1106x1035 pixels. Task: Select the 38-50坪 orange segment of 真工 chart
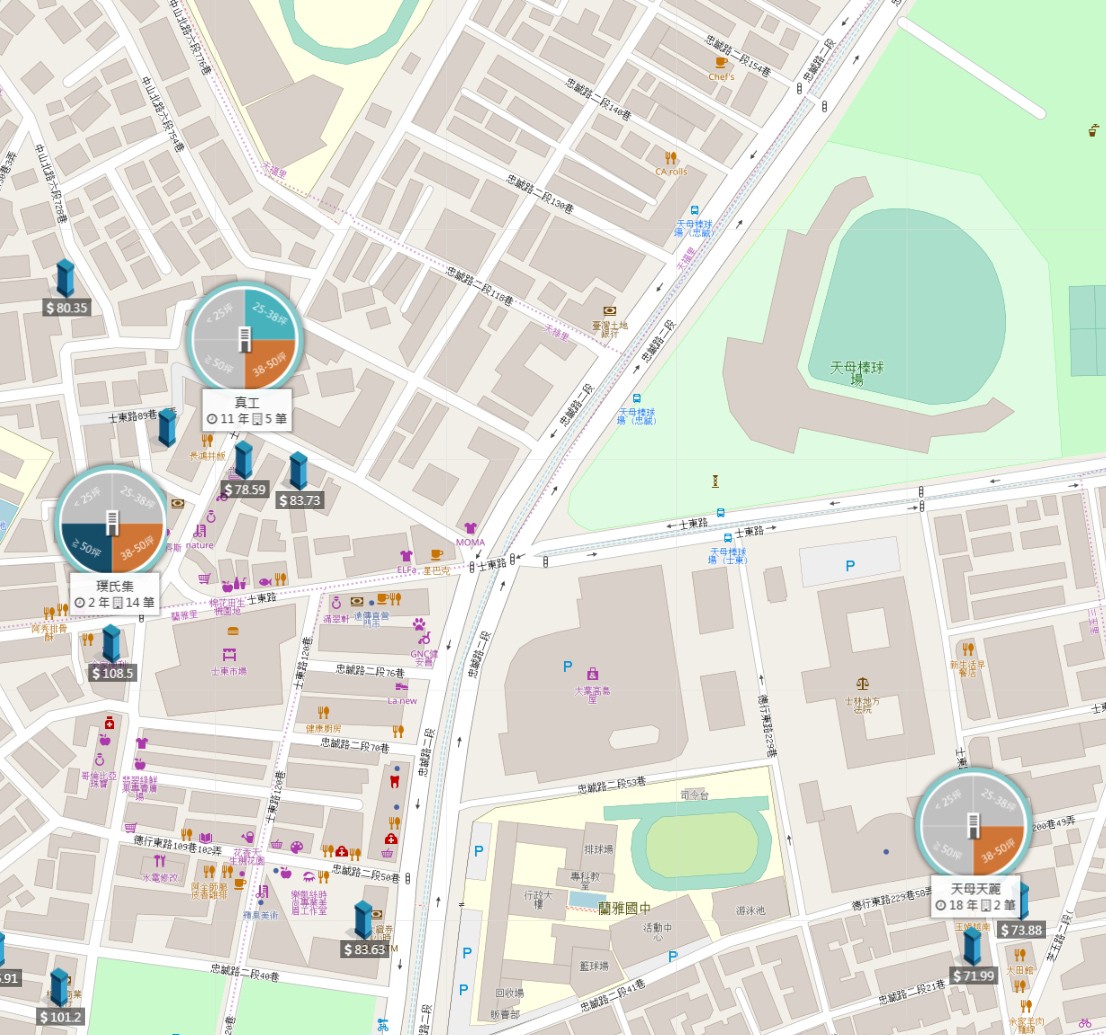[x=270, y=364]
